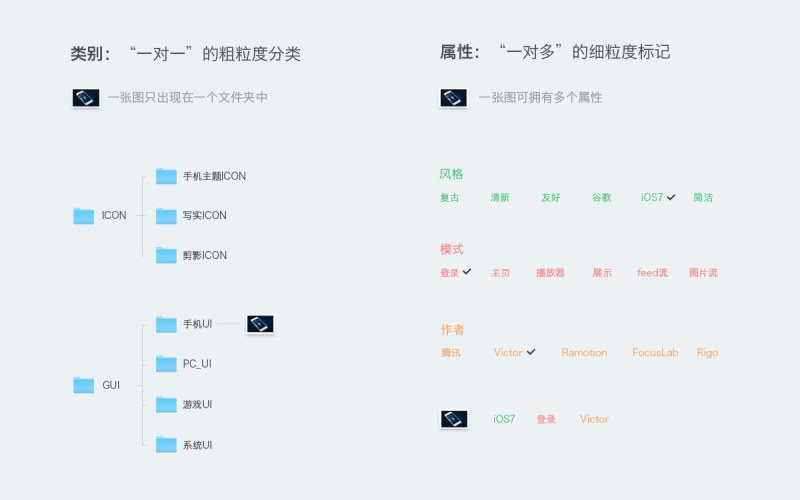This screenshot has width=800, height=500.
Task: Click the phone thumbnail beside 手机UI
Action: (x=260, y=324)
